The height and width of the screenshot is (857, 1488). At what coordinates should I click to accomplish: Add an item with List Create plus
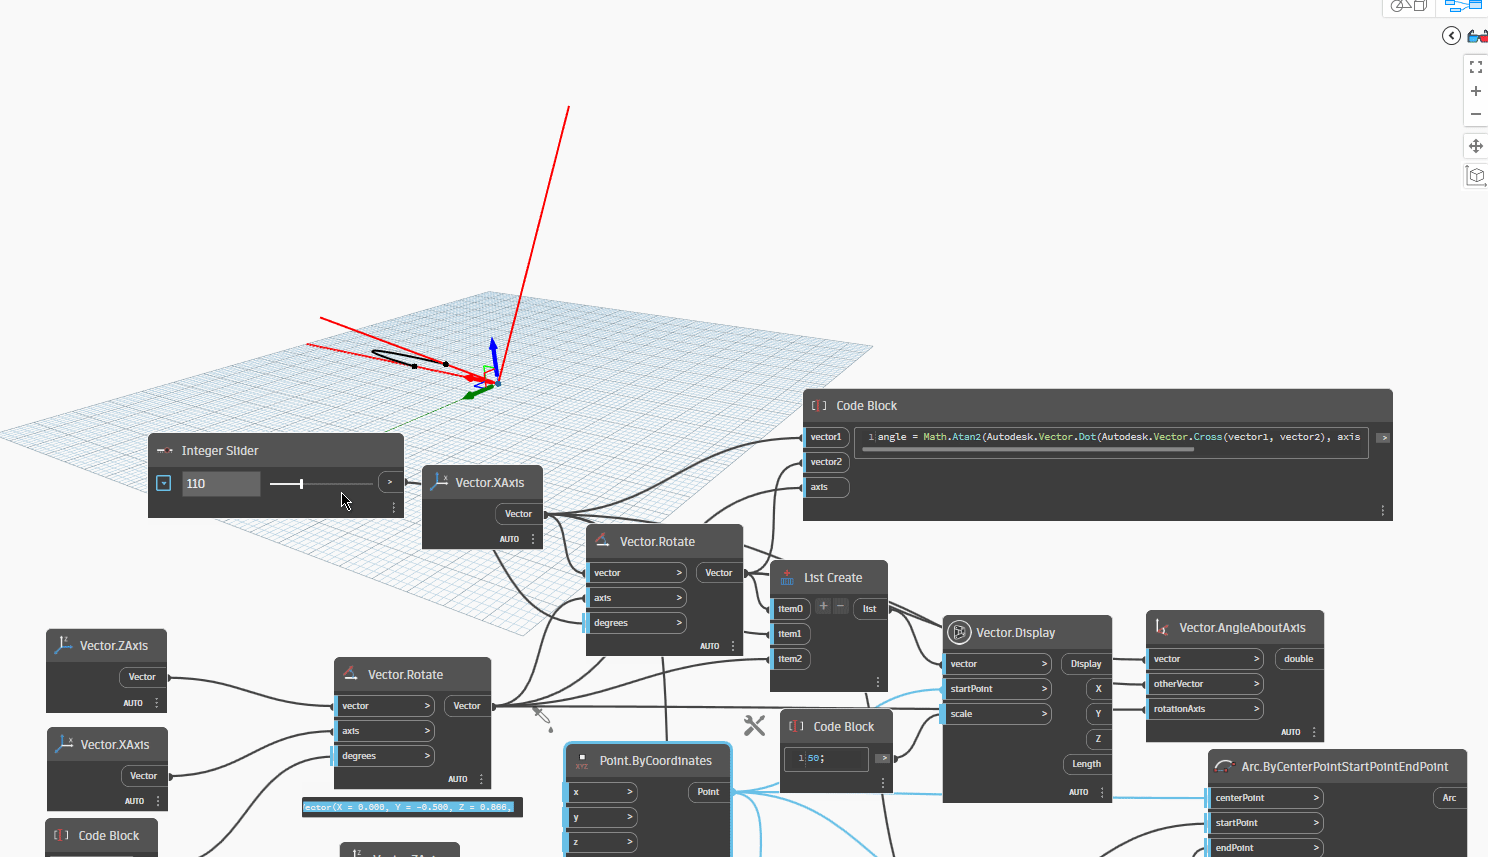[823, 606]
